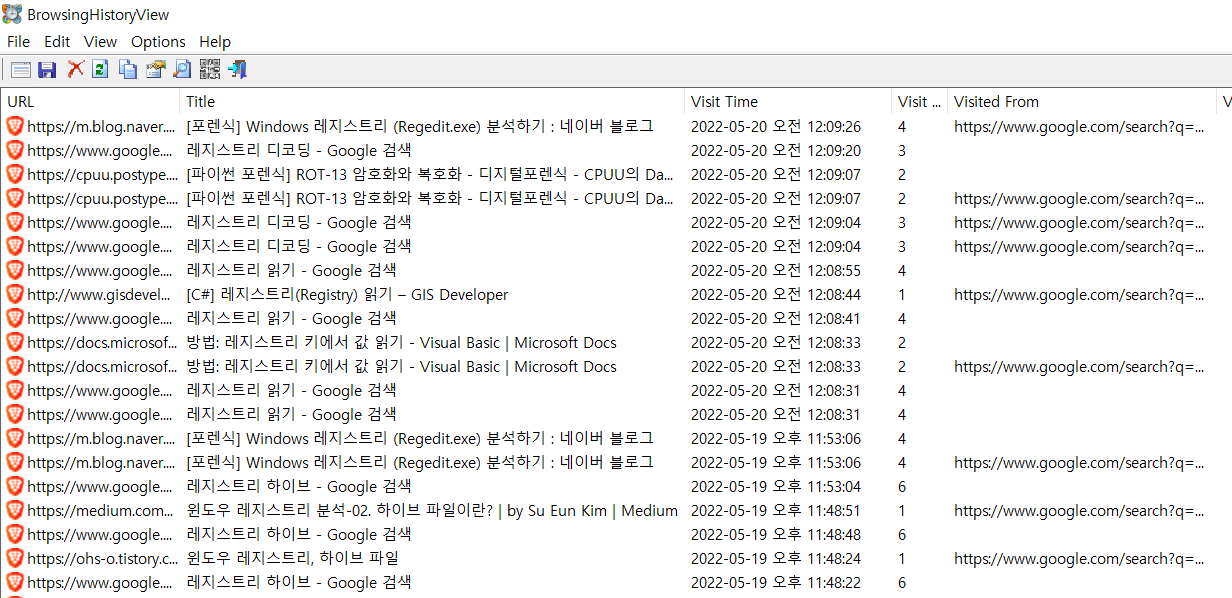
Task: Open the Help menu
Action: point(215,41)
